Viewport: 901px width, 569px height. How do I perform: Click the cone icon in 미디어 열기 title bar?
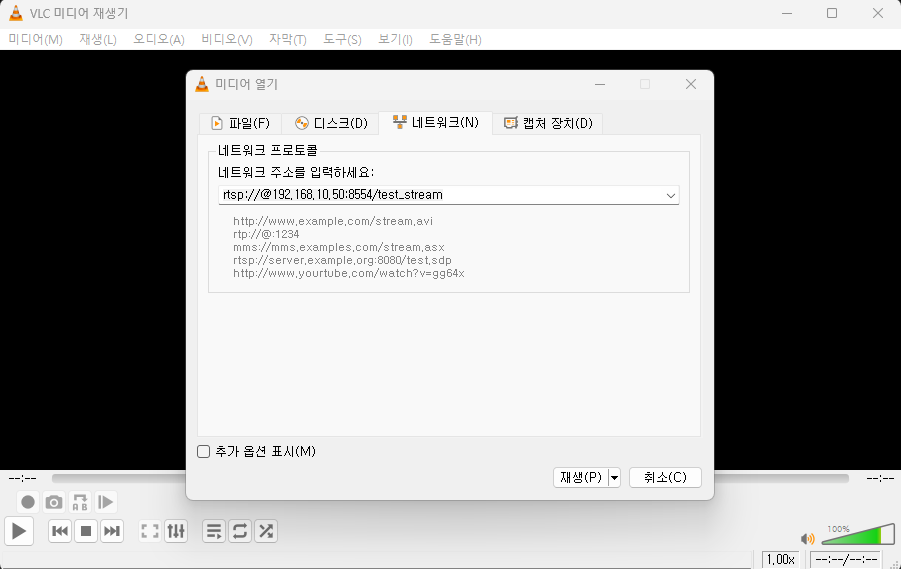click(202, 84)
